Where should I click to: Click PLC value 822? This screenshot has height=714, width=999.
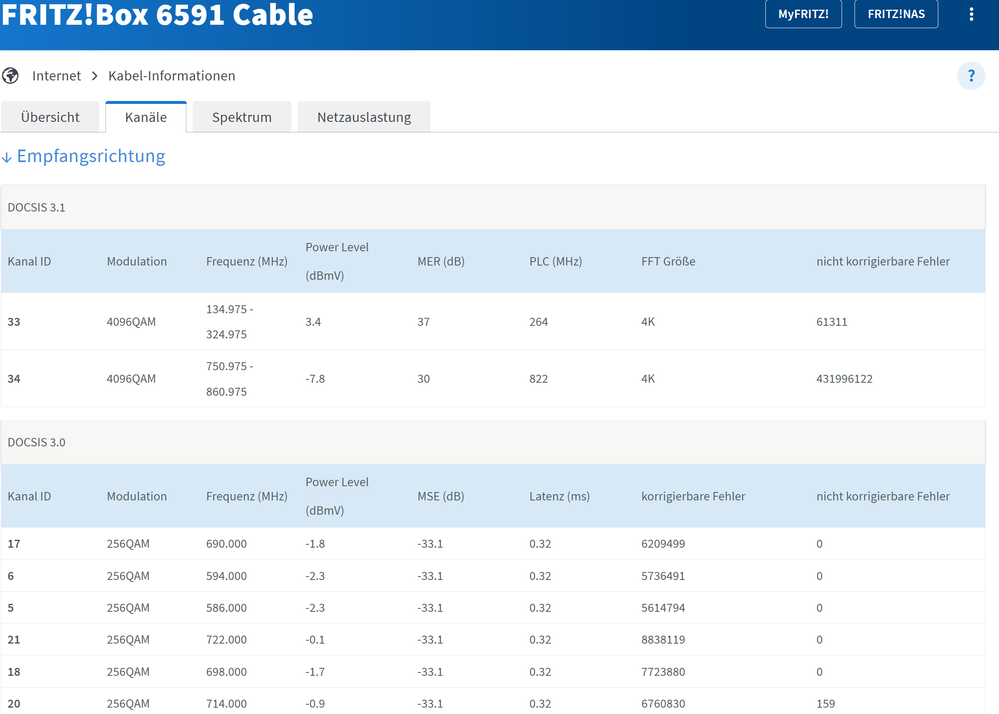coord(538,379)
